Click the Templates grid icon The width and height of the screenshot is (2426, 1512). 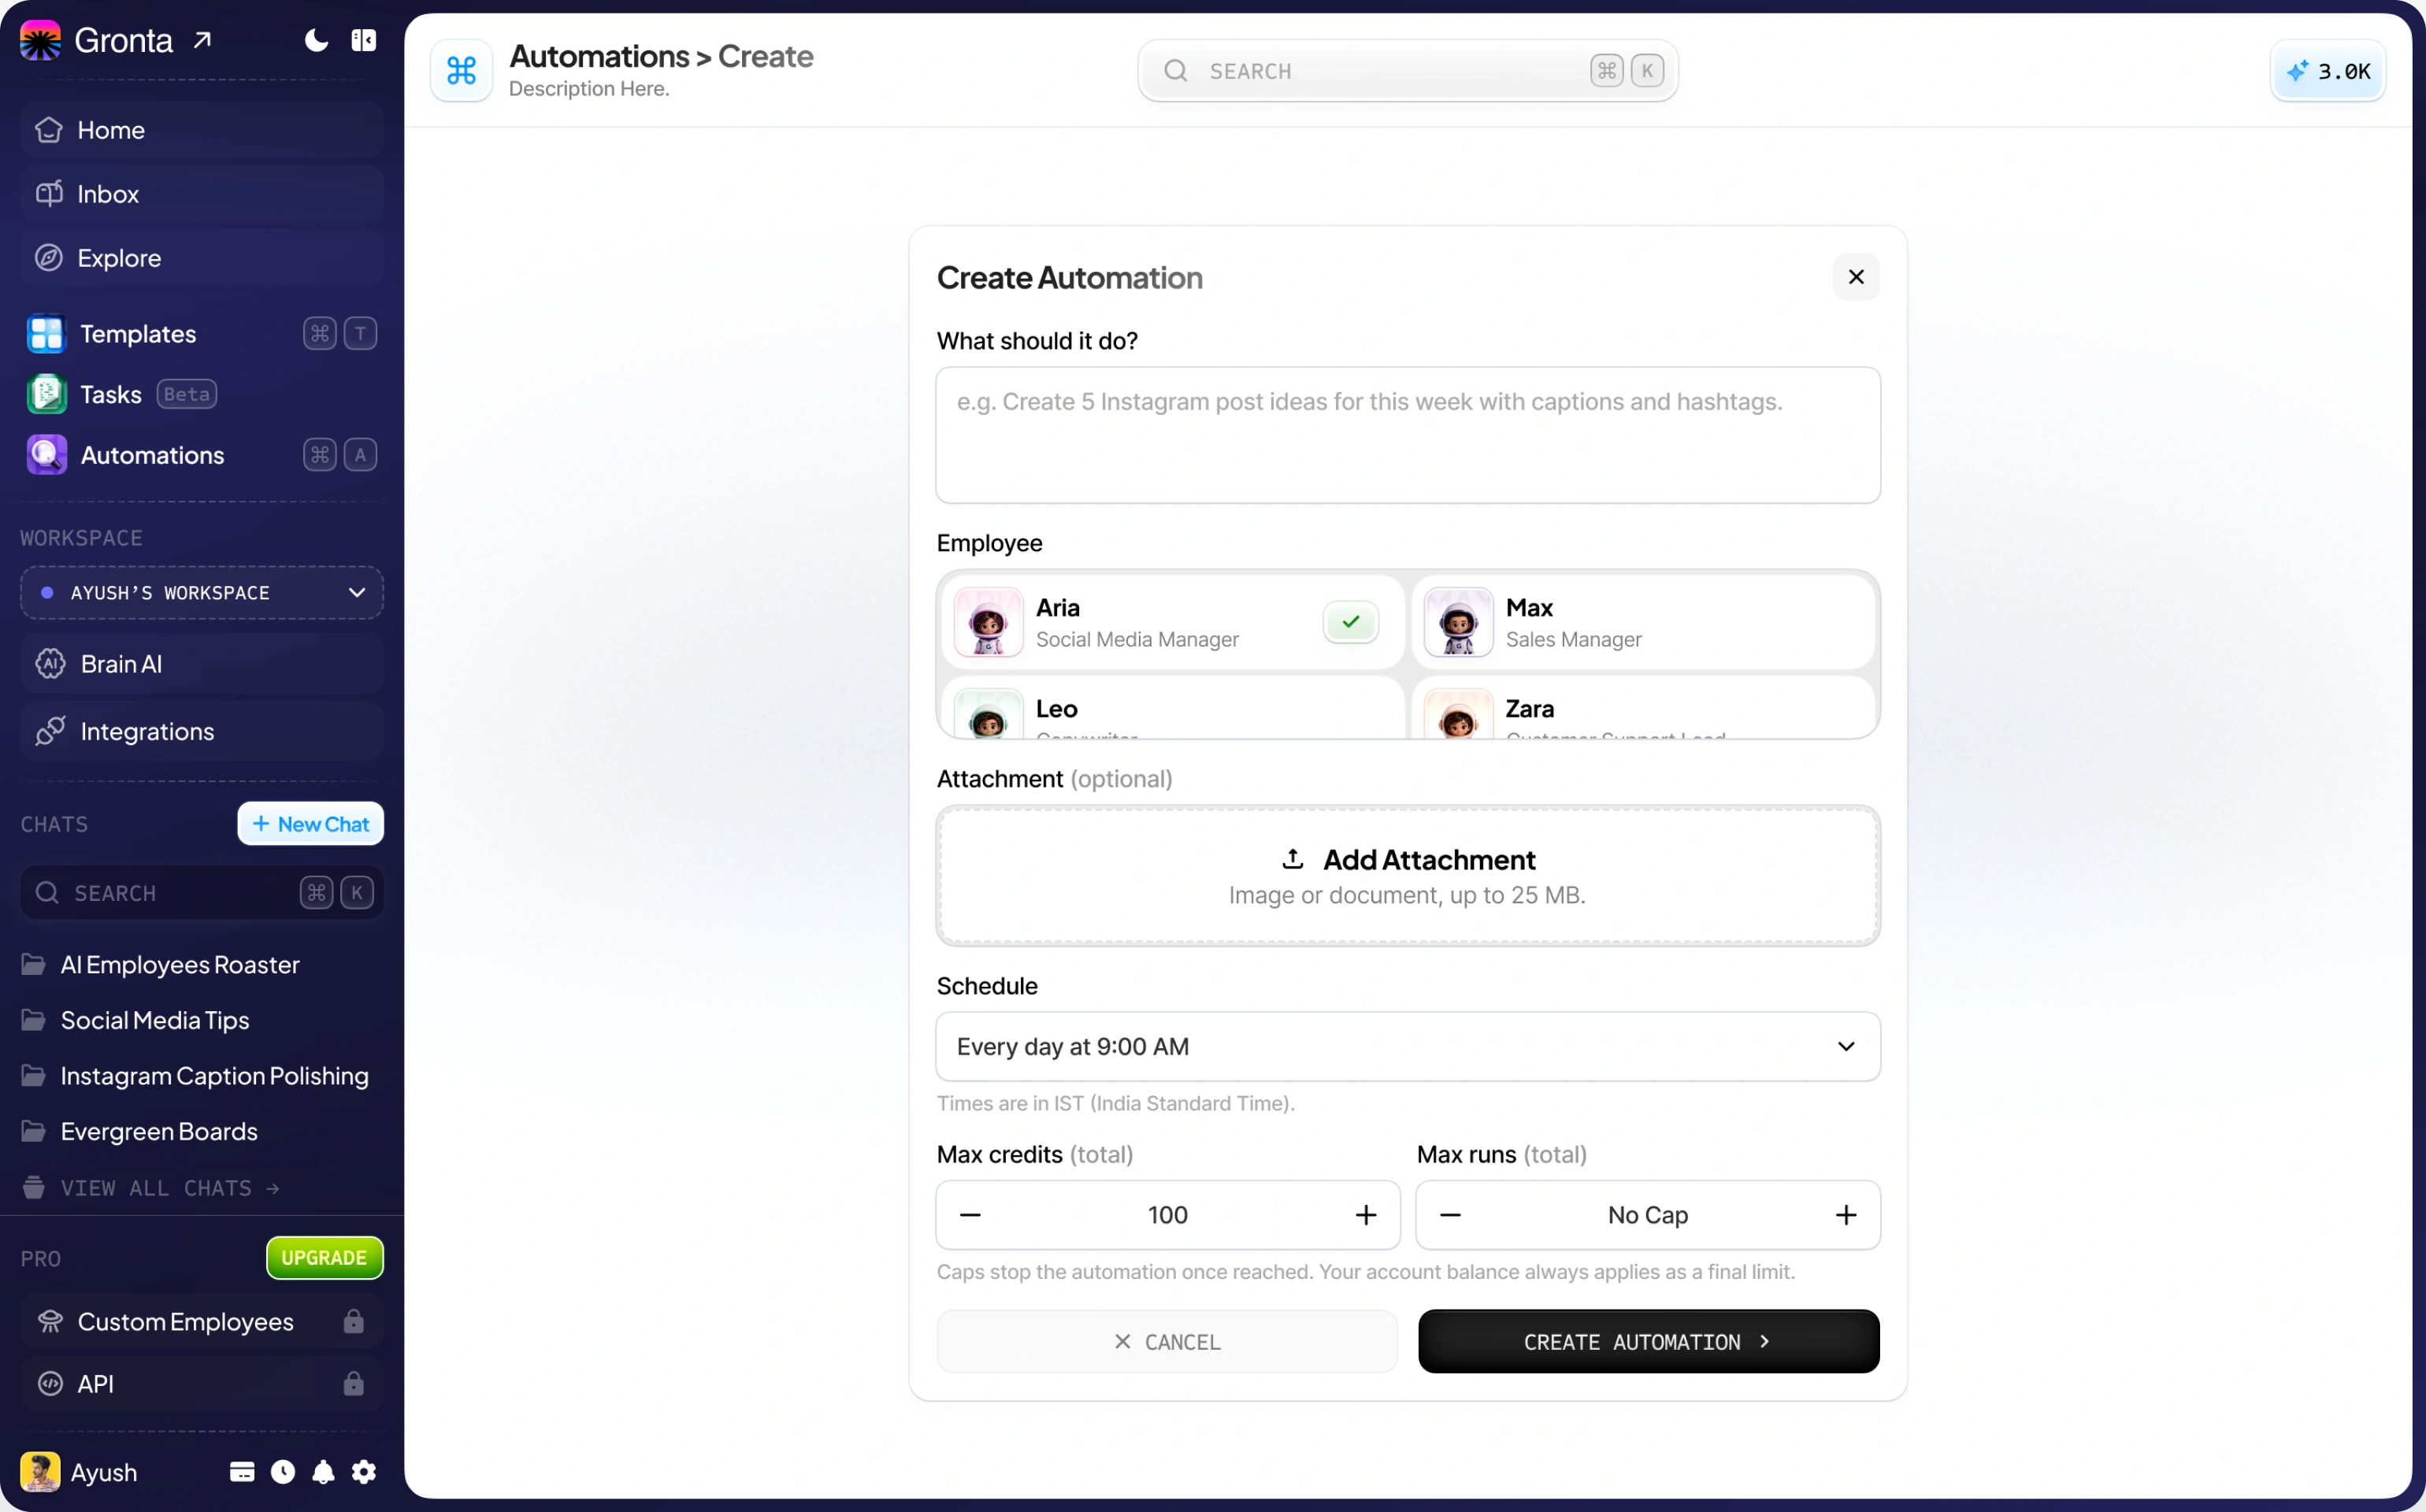tap(46, 334)
